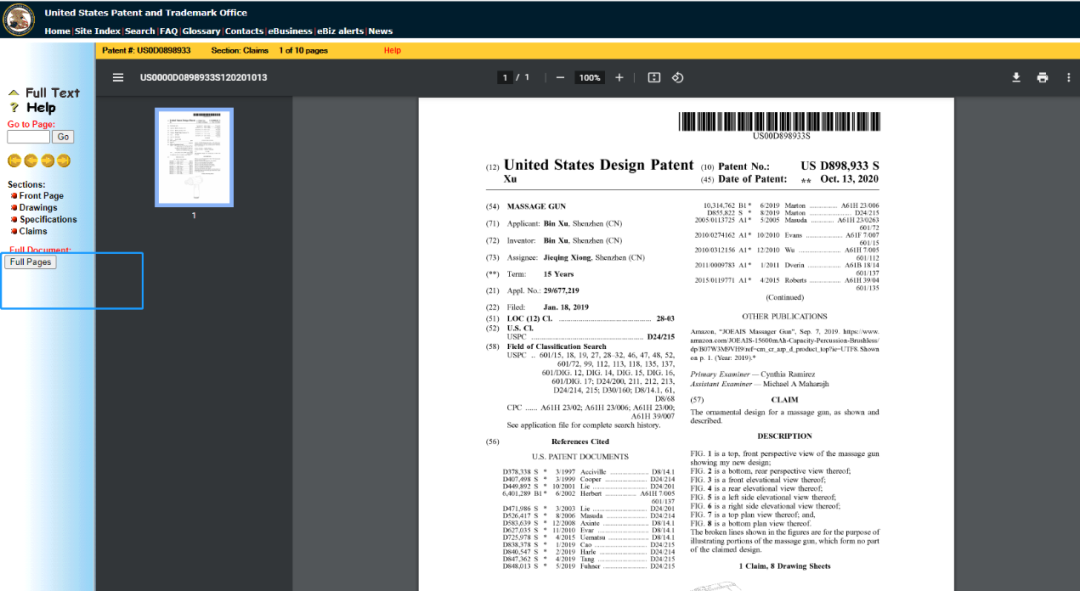The width and height of the screenshot is (1080, 591).
Task: Click the current page number box
Action: [x=505, y=78]
